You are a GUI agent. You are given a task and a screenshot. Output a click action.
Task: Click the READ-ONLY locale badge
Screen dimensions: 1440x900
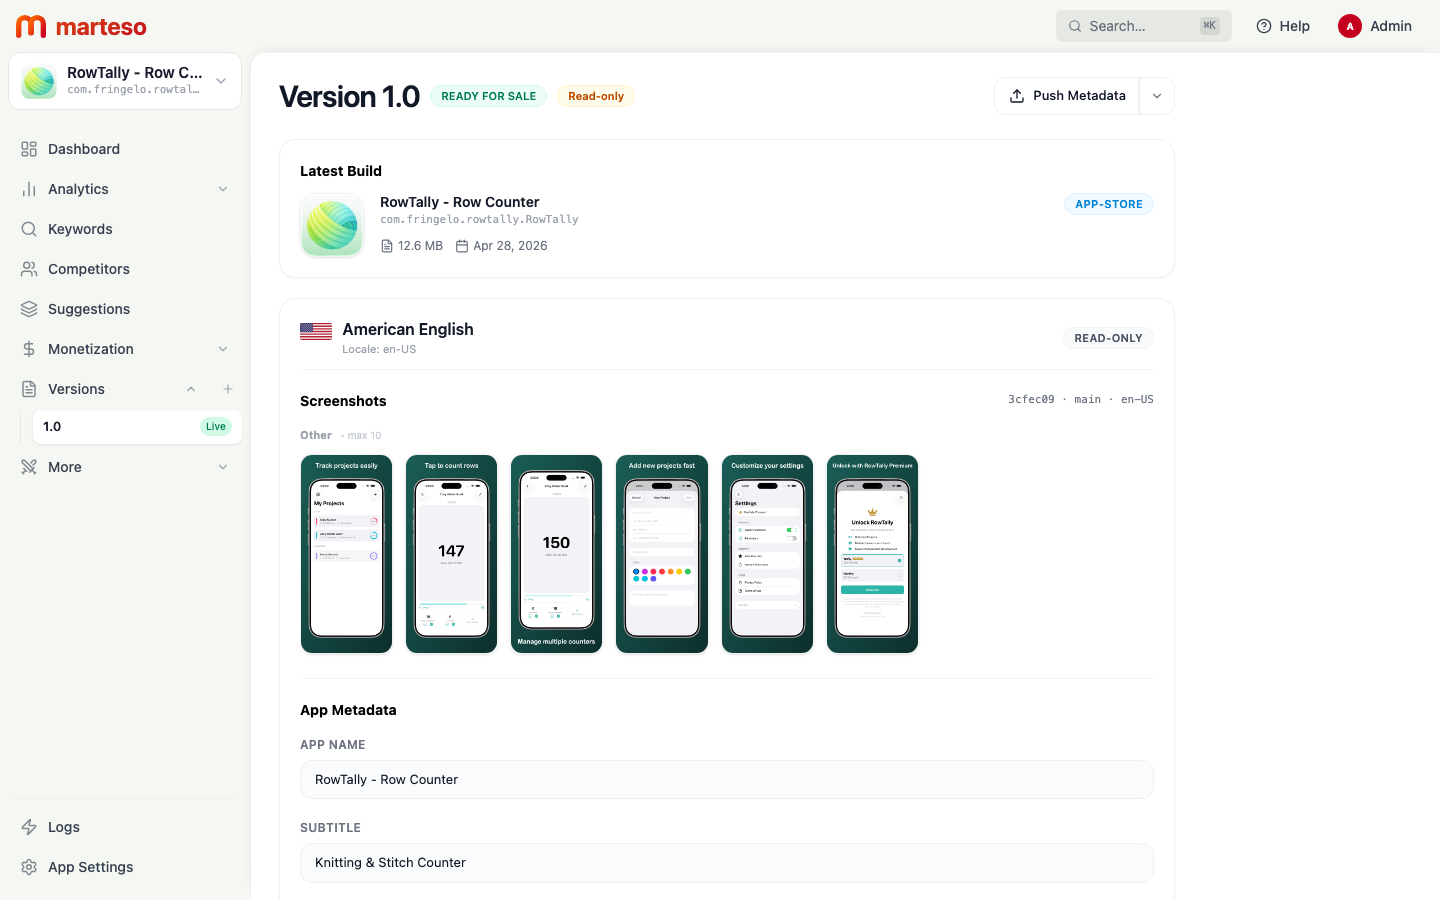pos(1108,338)
